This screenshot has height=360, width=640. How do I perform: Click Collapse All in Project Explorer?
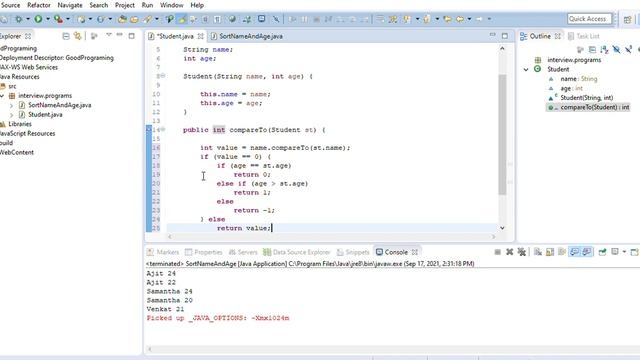[66, 36]
